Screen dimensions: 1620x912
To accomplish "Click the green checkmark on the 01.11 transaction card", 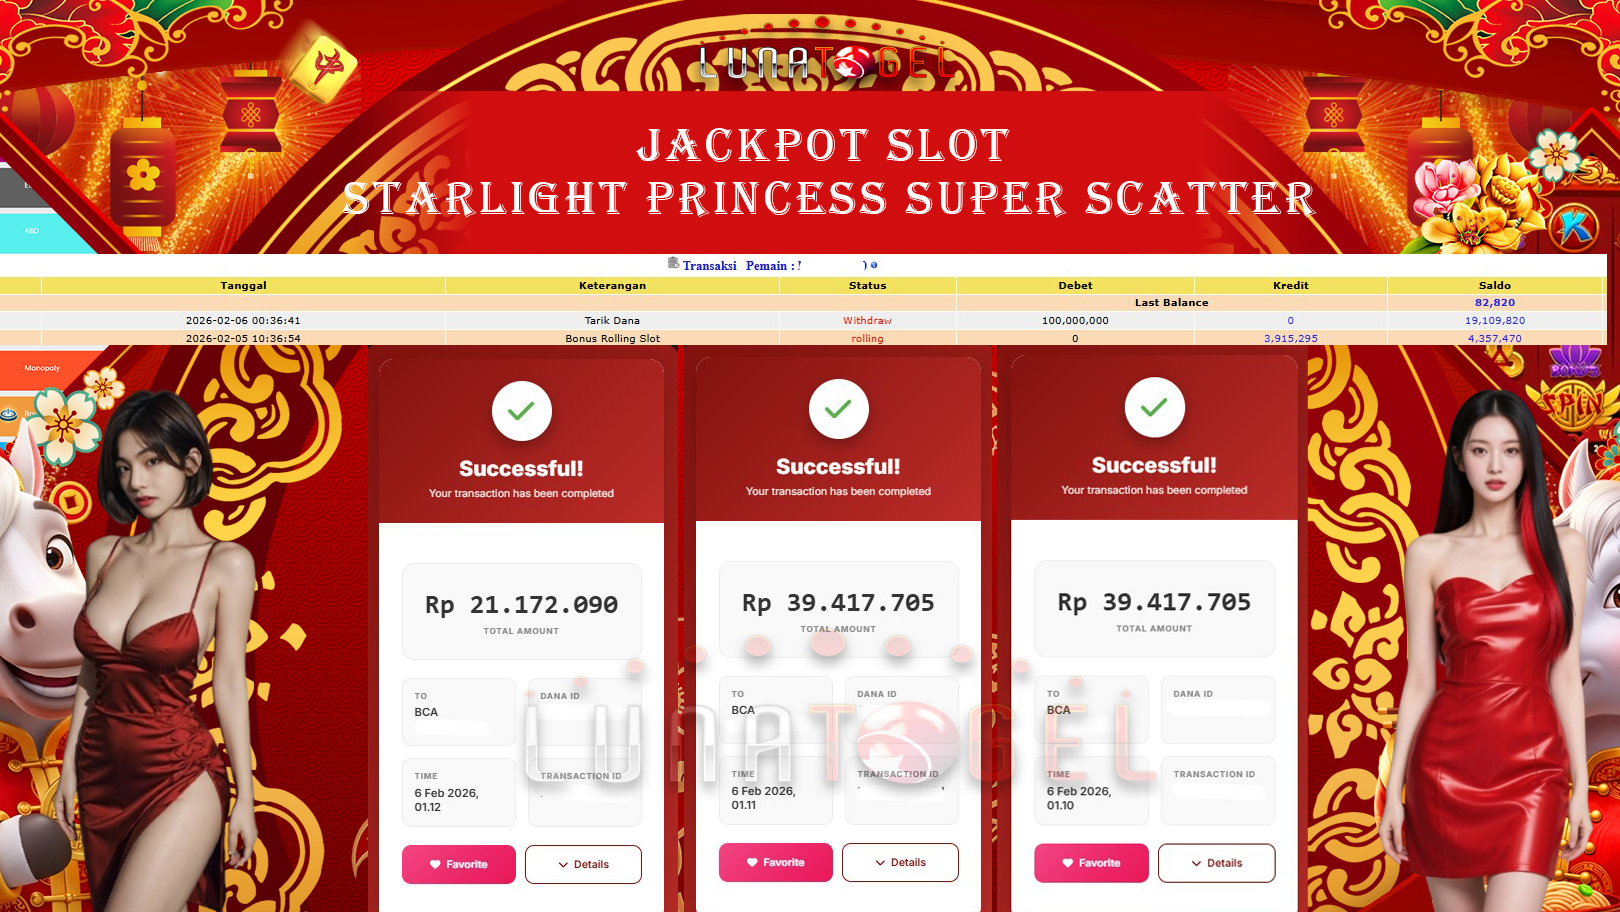I will point(838,408).
